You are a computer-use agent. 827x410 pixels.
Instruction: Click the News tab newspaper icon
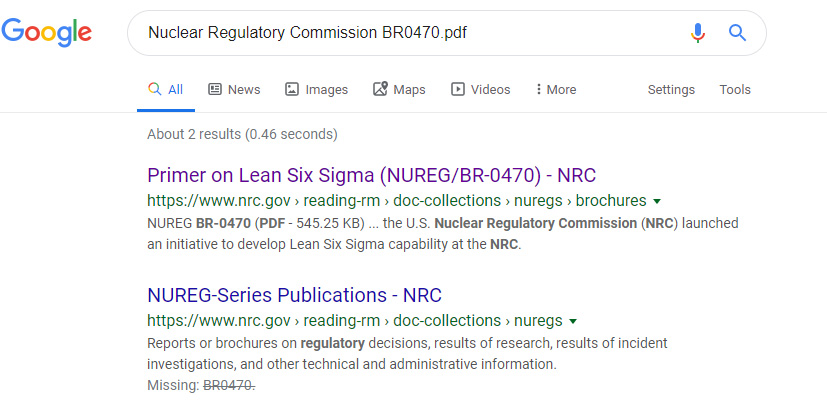coord(215,89)
